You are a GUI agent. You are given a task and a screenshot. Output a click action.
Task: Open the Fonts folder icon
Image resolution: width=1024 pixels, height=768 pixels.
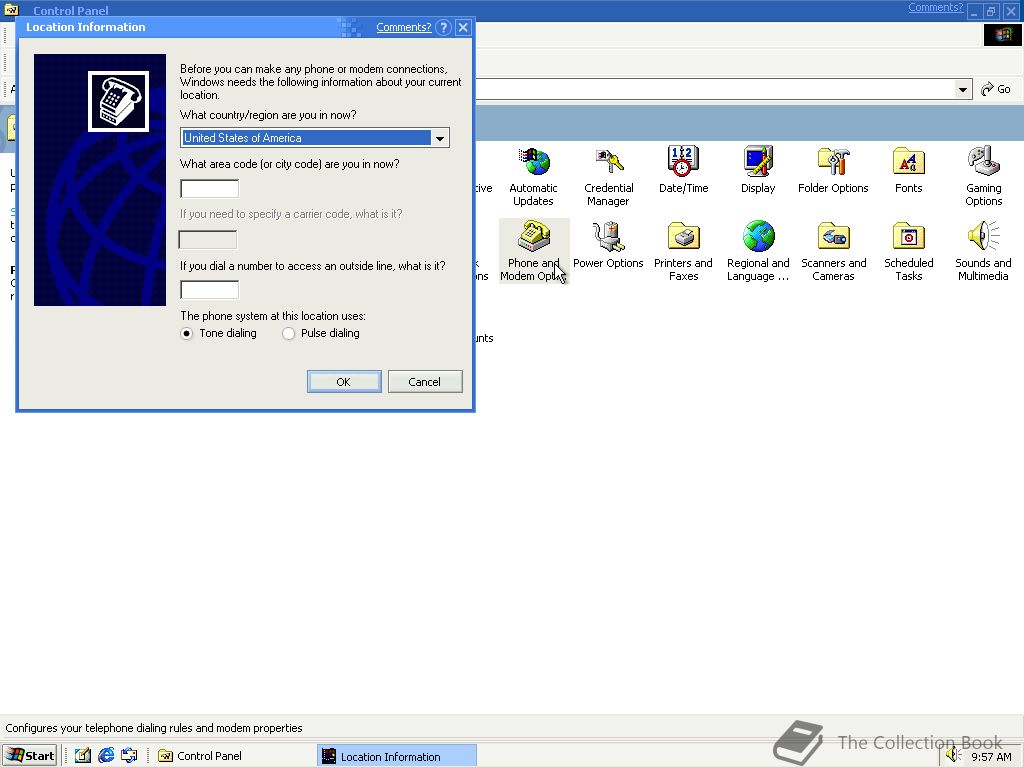(908, 170)
